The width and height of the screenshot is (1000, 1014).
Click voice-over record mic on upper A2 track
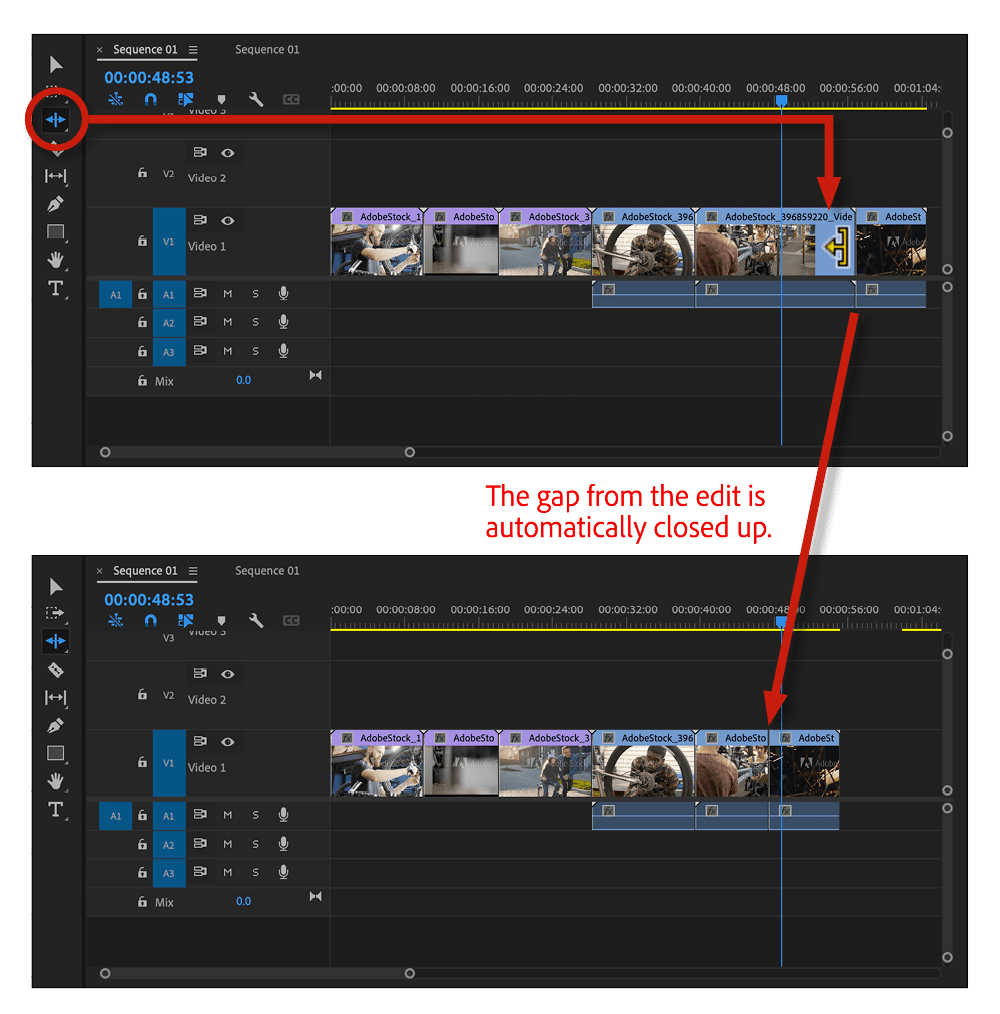(283, 321)
